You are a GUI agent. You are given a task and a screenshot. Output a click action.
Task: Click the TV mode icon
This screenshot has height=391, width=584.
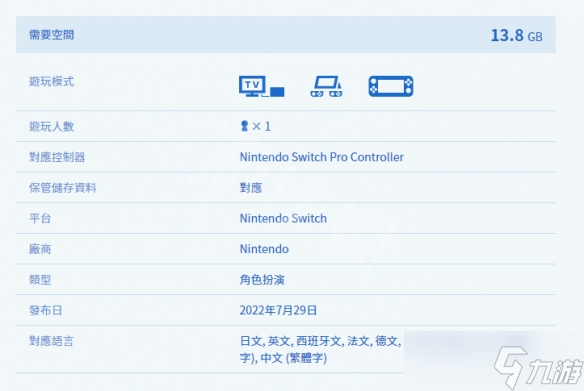[x=261, y=86]
